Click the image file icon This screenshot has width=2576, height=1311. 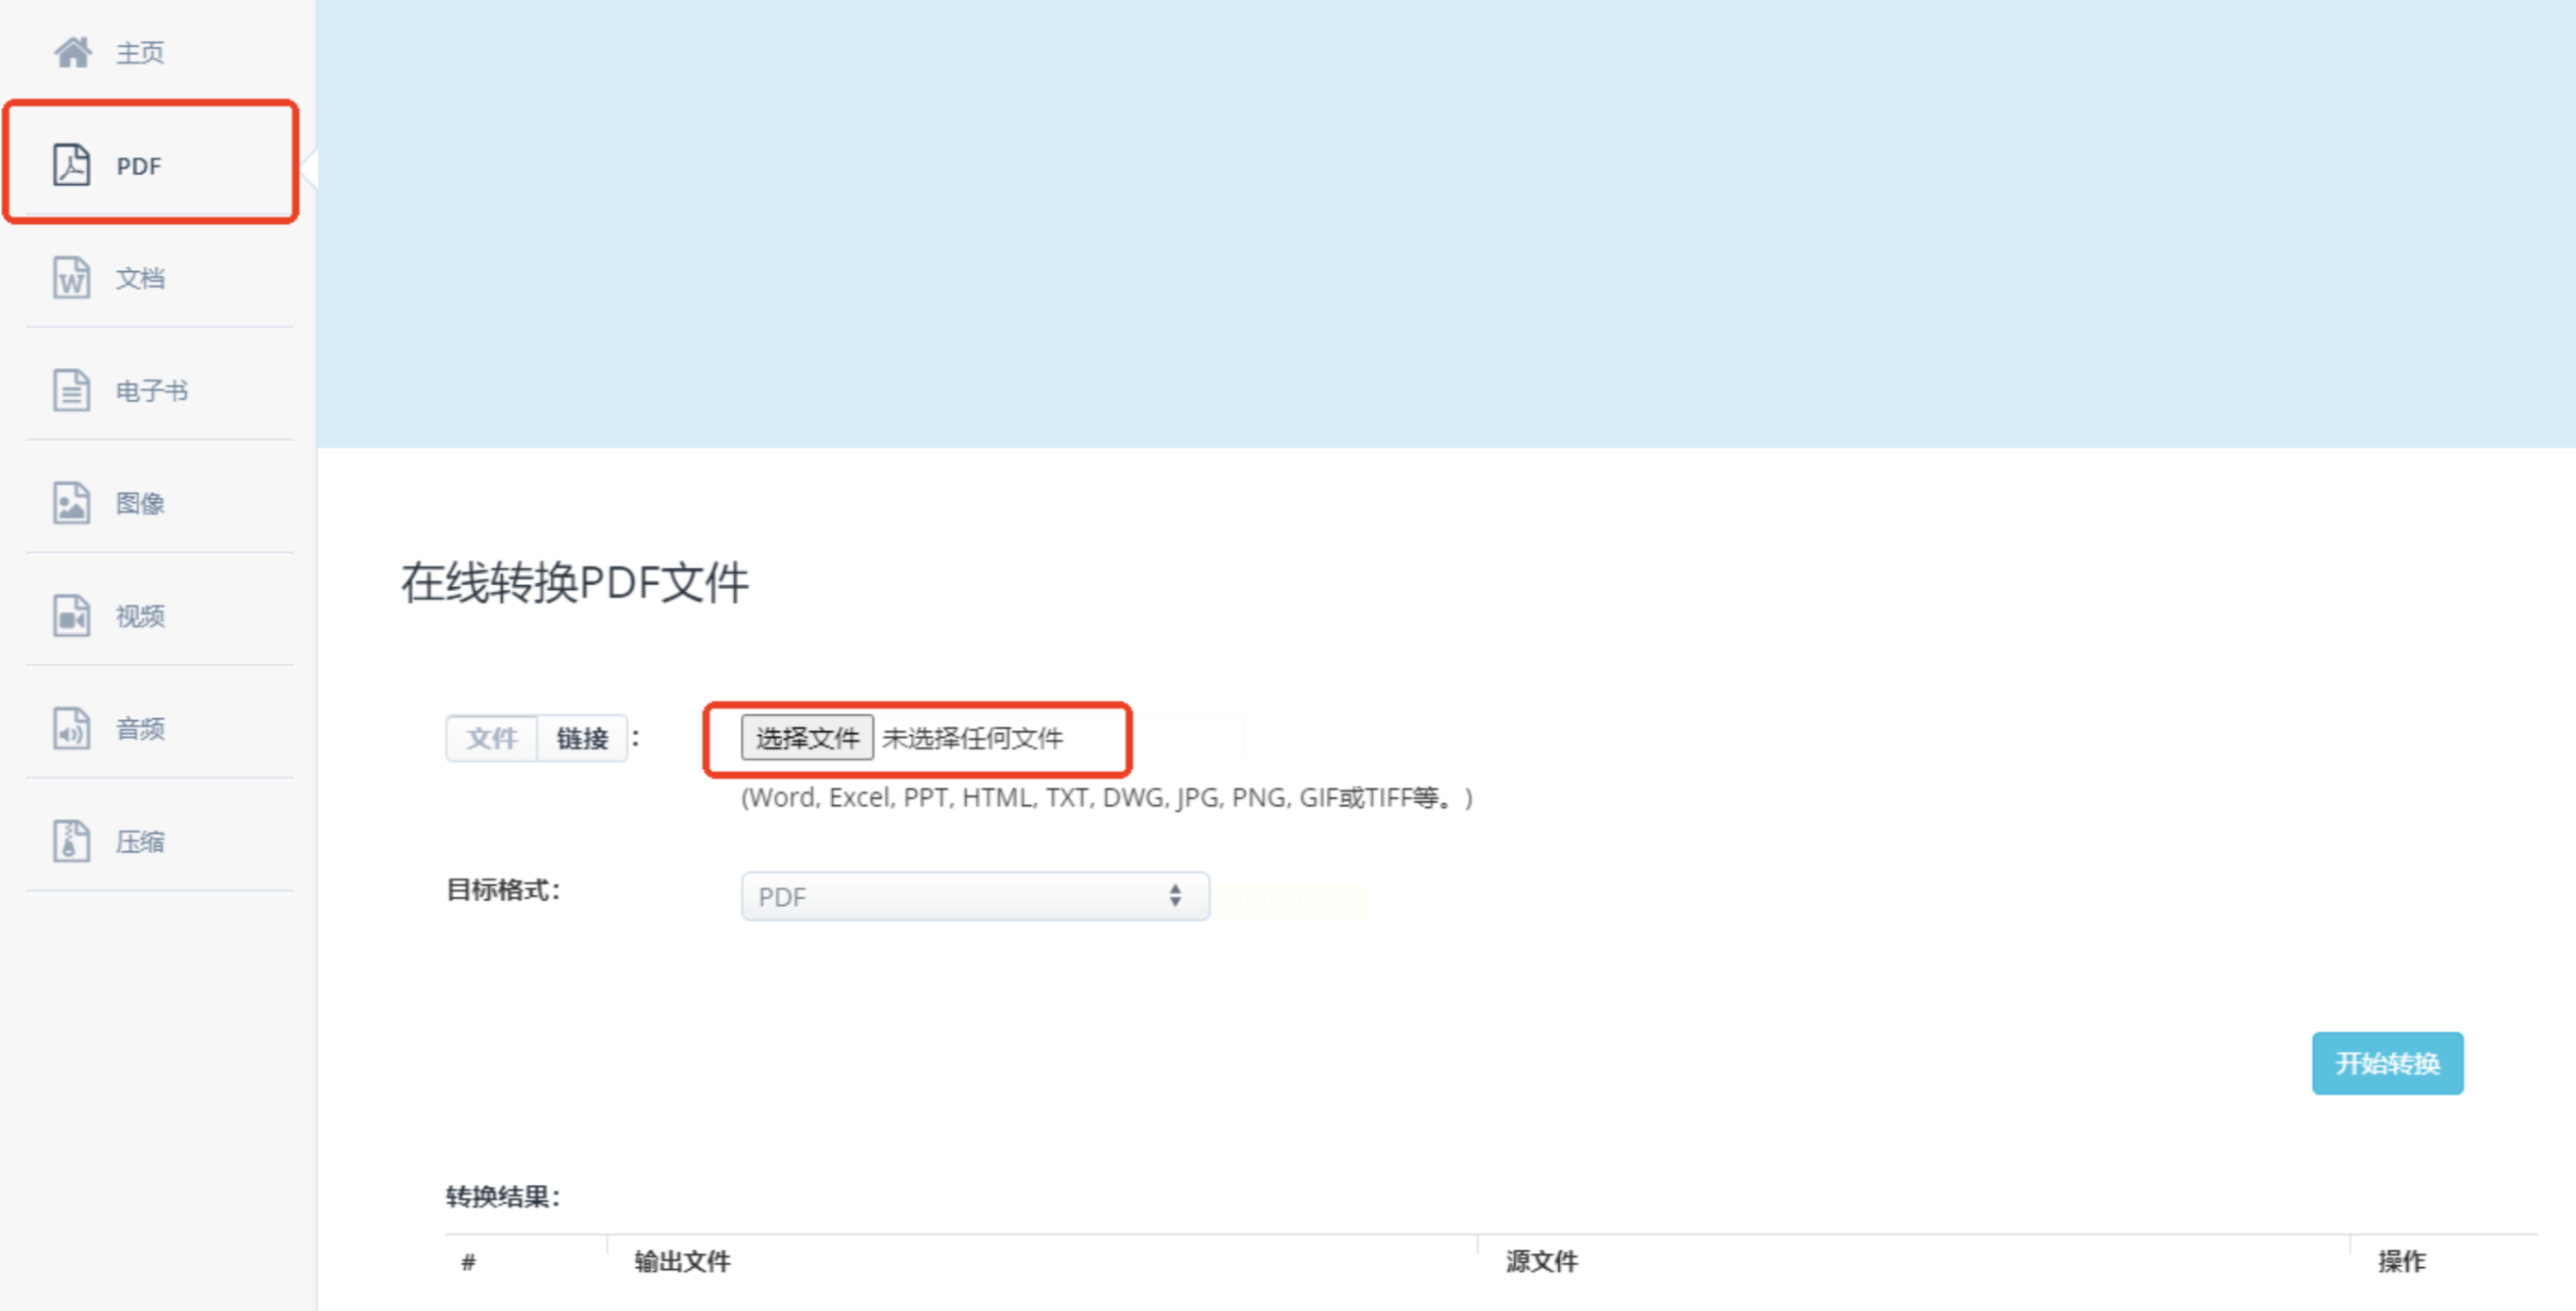[71, 503]
